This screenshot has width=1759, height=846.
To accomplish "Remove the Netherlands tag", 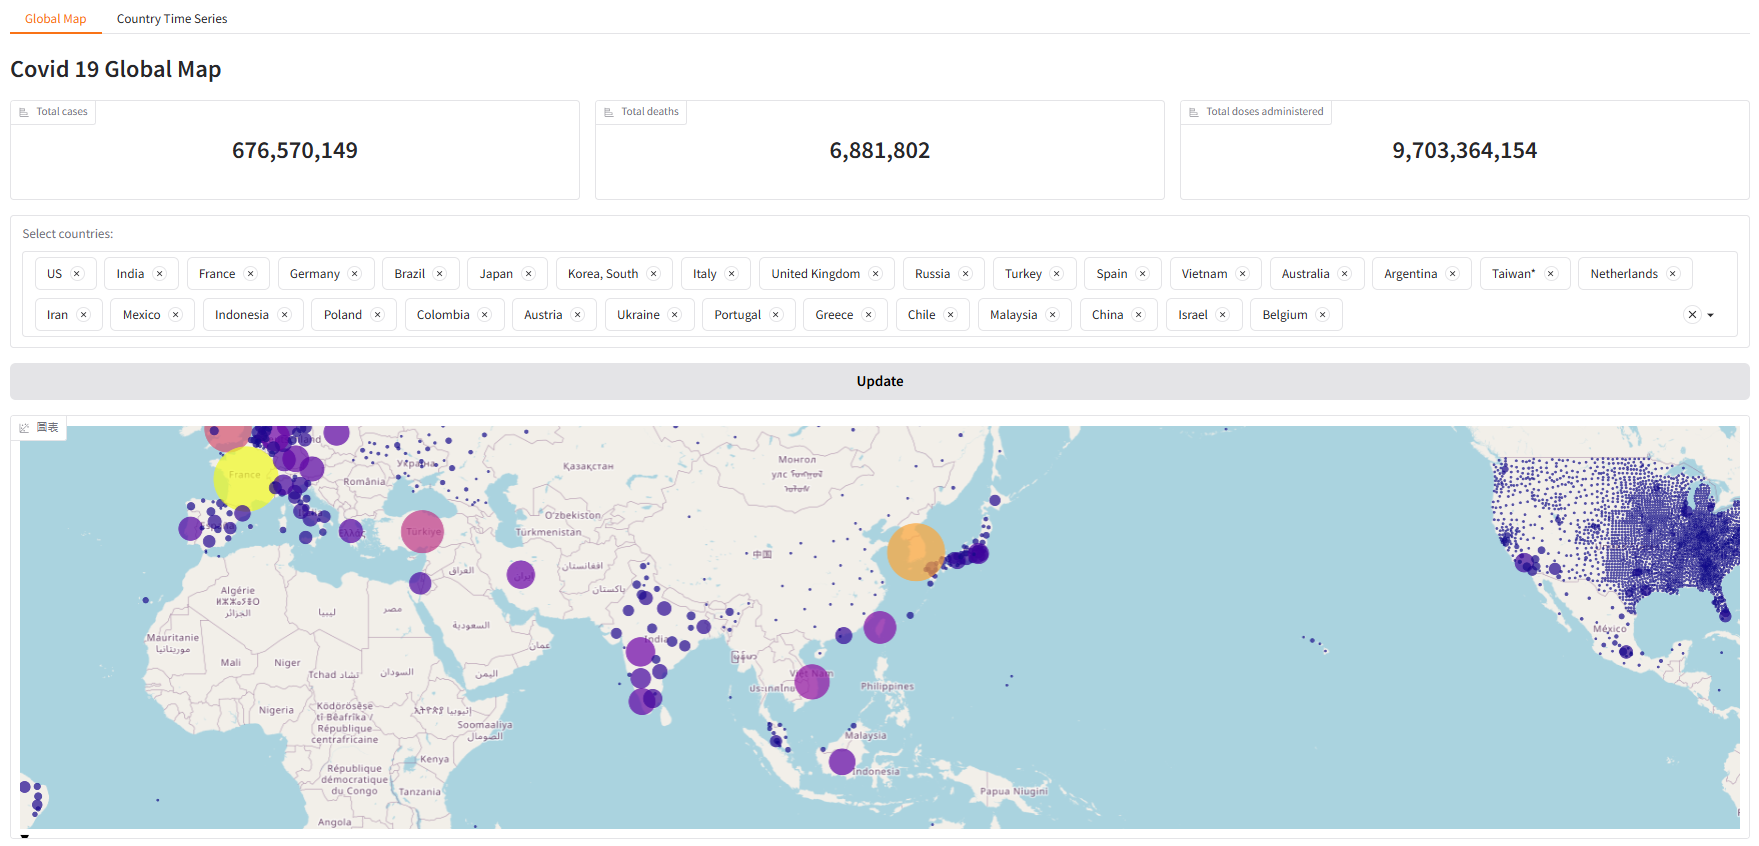I will (x=1672, y=274).
